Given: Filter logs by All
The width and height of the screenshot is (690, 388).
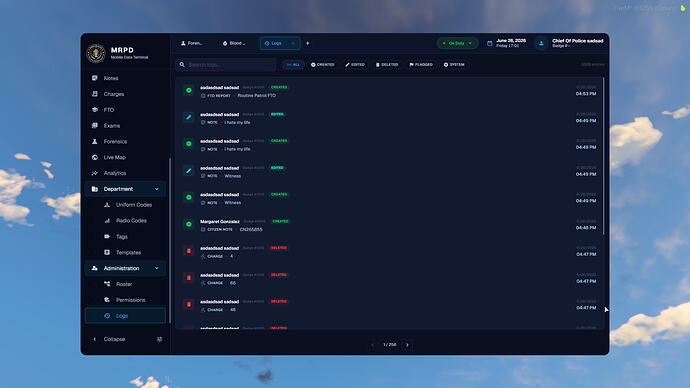Looking at the screenshot, I should pyautogui.click(x=293, y=65).
